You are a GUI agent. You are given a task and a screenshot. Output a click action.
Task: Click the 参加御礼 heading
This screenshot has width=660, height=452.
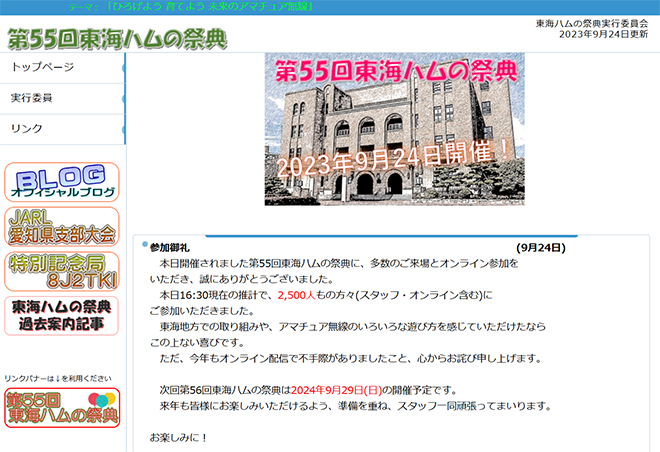[x=170, y=248]
